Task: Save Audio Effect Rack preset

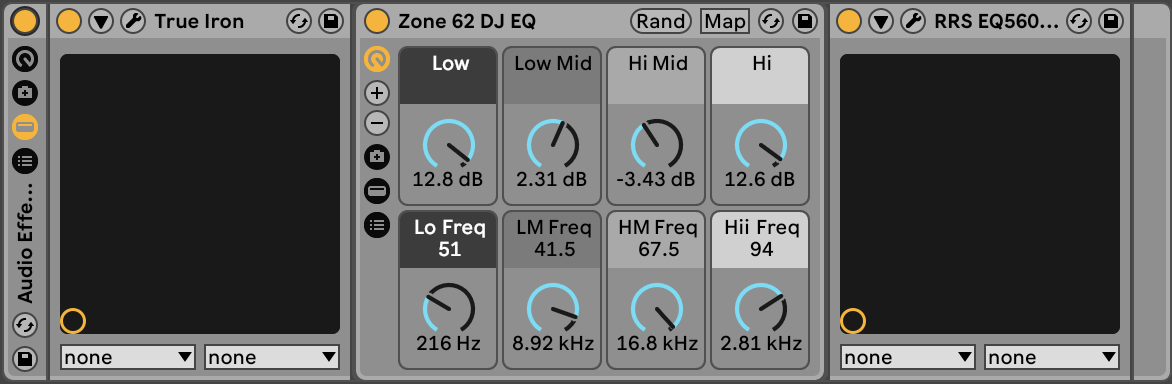Action: click(x=25, y=359)
